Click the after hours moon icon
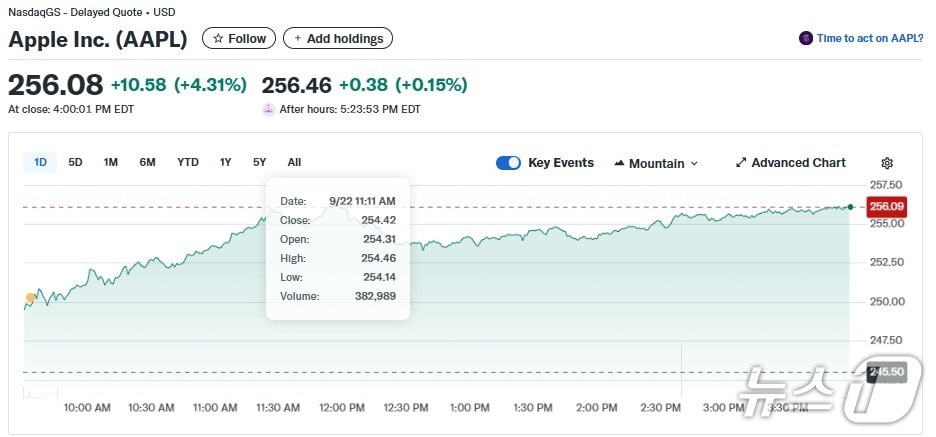The width and height of the screenshot is (936, 437). [x=268, y=110]
